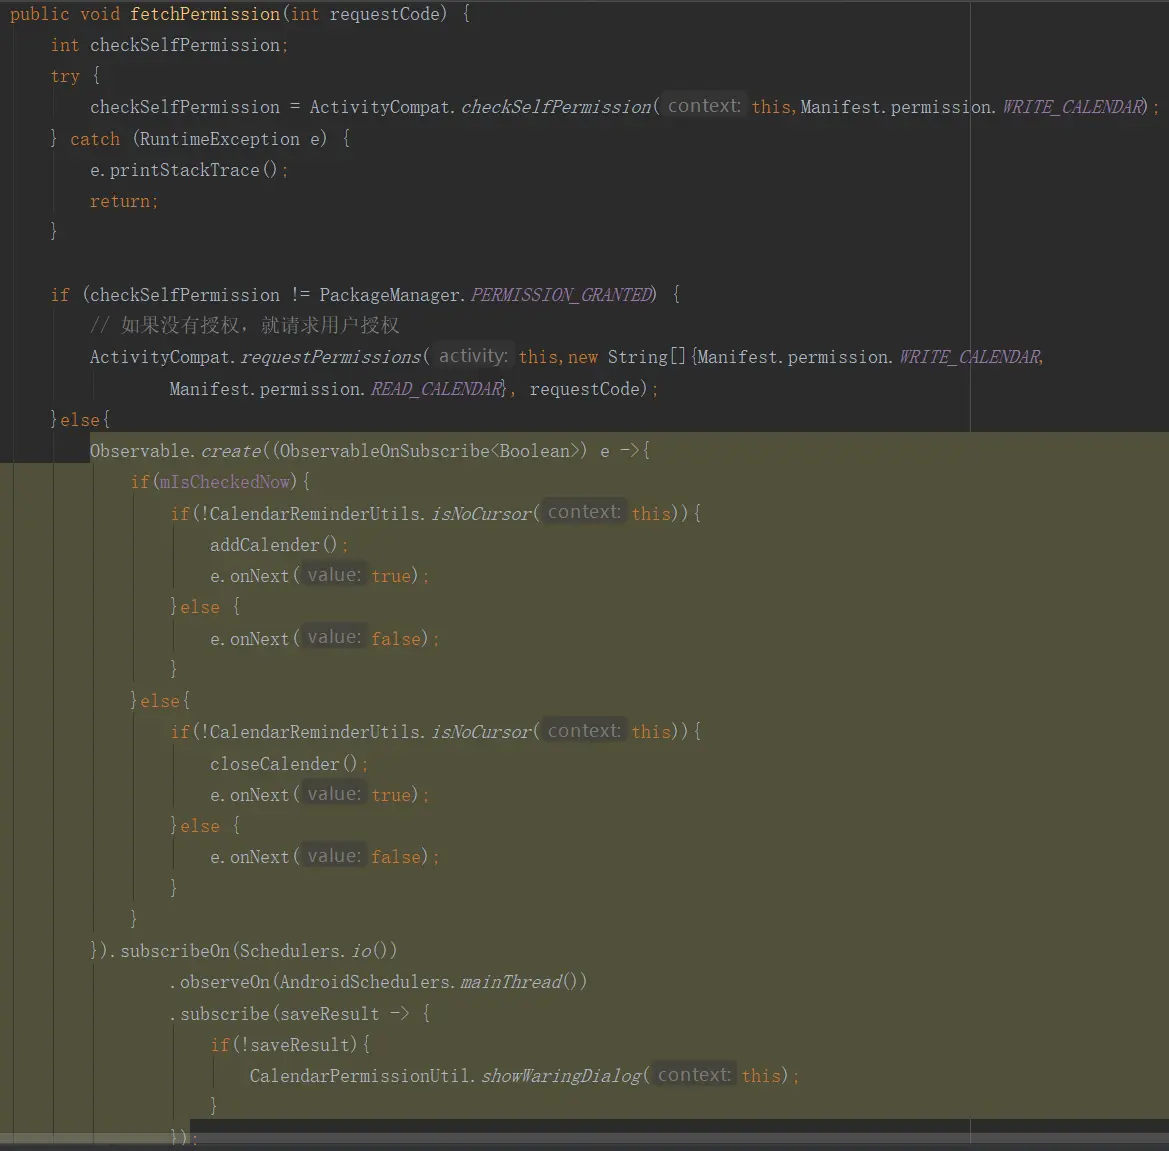Click the horizontal scrollbar at editor bottom
This screenshot has height=1151, width=1169.
point(584,1138)
